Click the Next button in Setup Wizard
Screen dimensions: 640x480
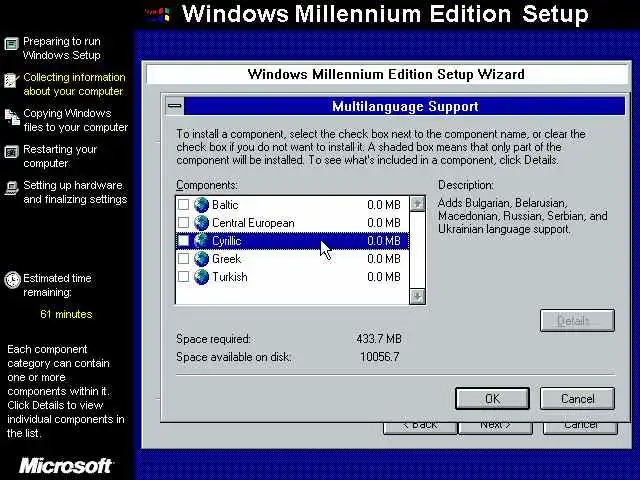(x=496, y=426)
